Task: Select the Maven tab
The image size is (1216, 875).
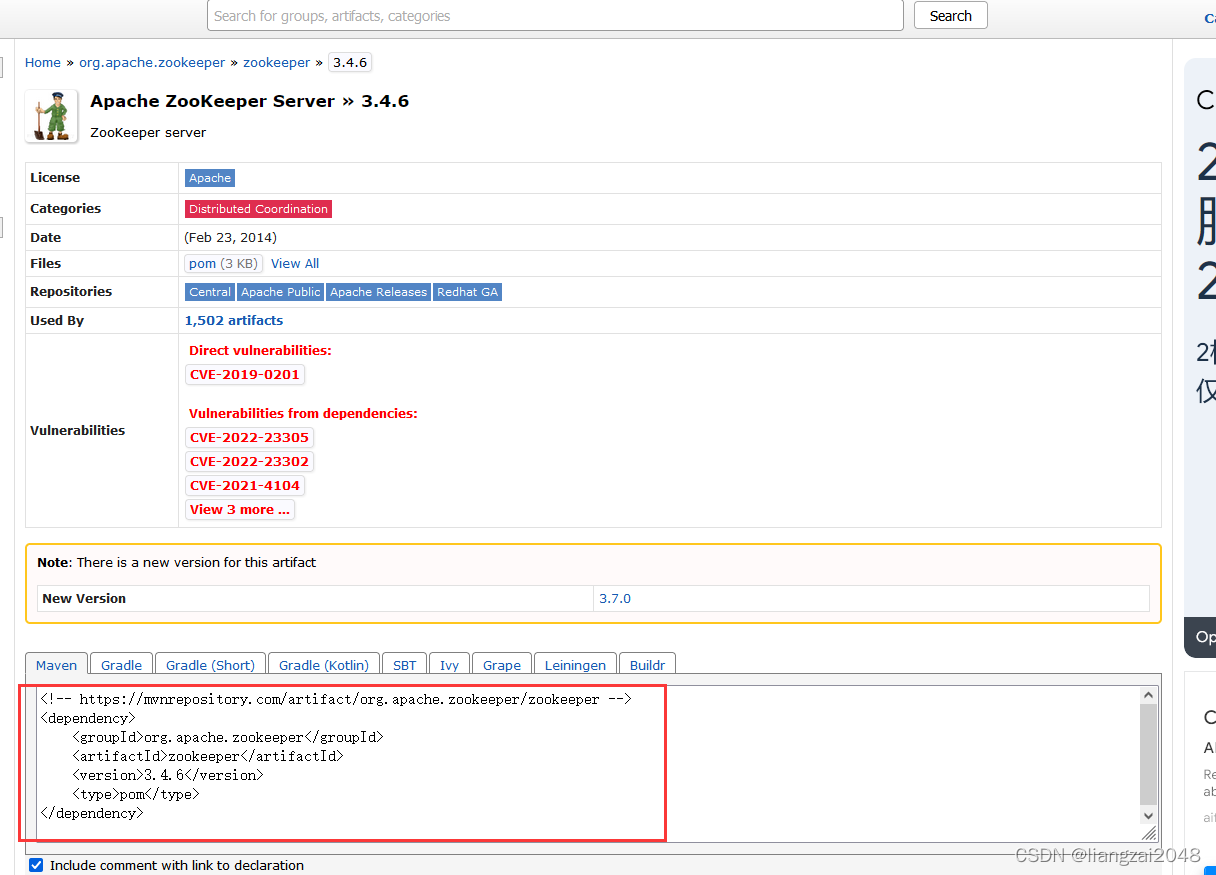Action: pyautogui.click(x=56, y=664)
